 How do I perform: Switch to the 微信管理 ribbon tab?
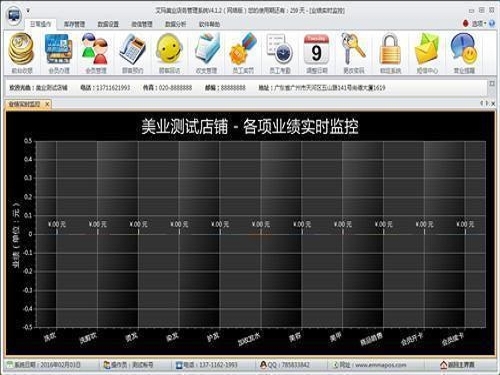(142, 24)
